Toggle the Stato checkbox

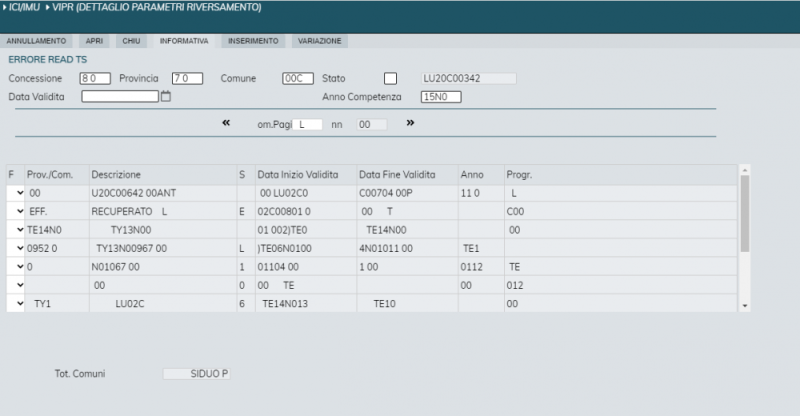(x=390, y=78)
